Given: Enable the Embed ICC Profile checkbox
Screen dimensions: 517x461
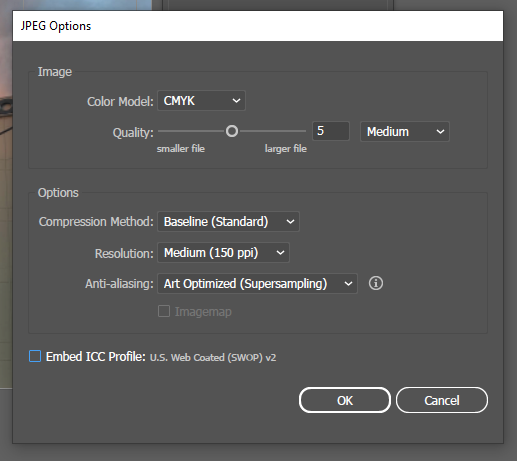Looking at the screenshot, I should tap(35, 356).
